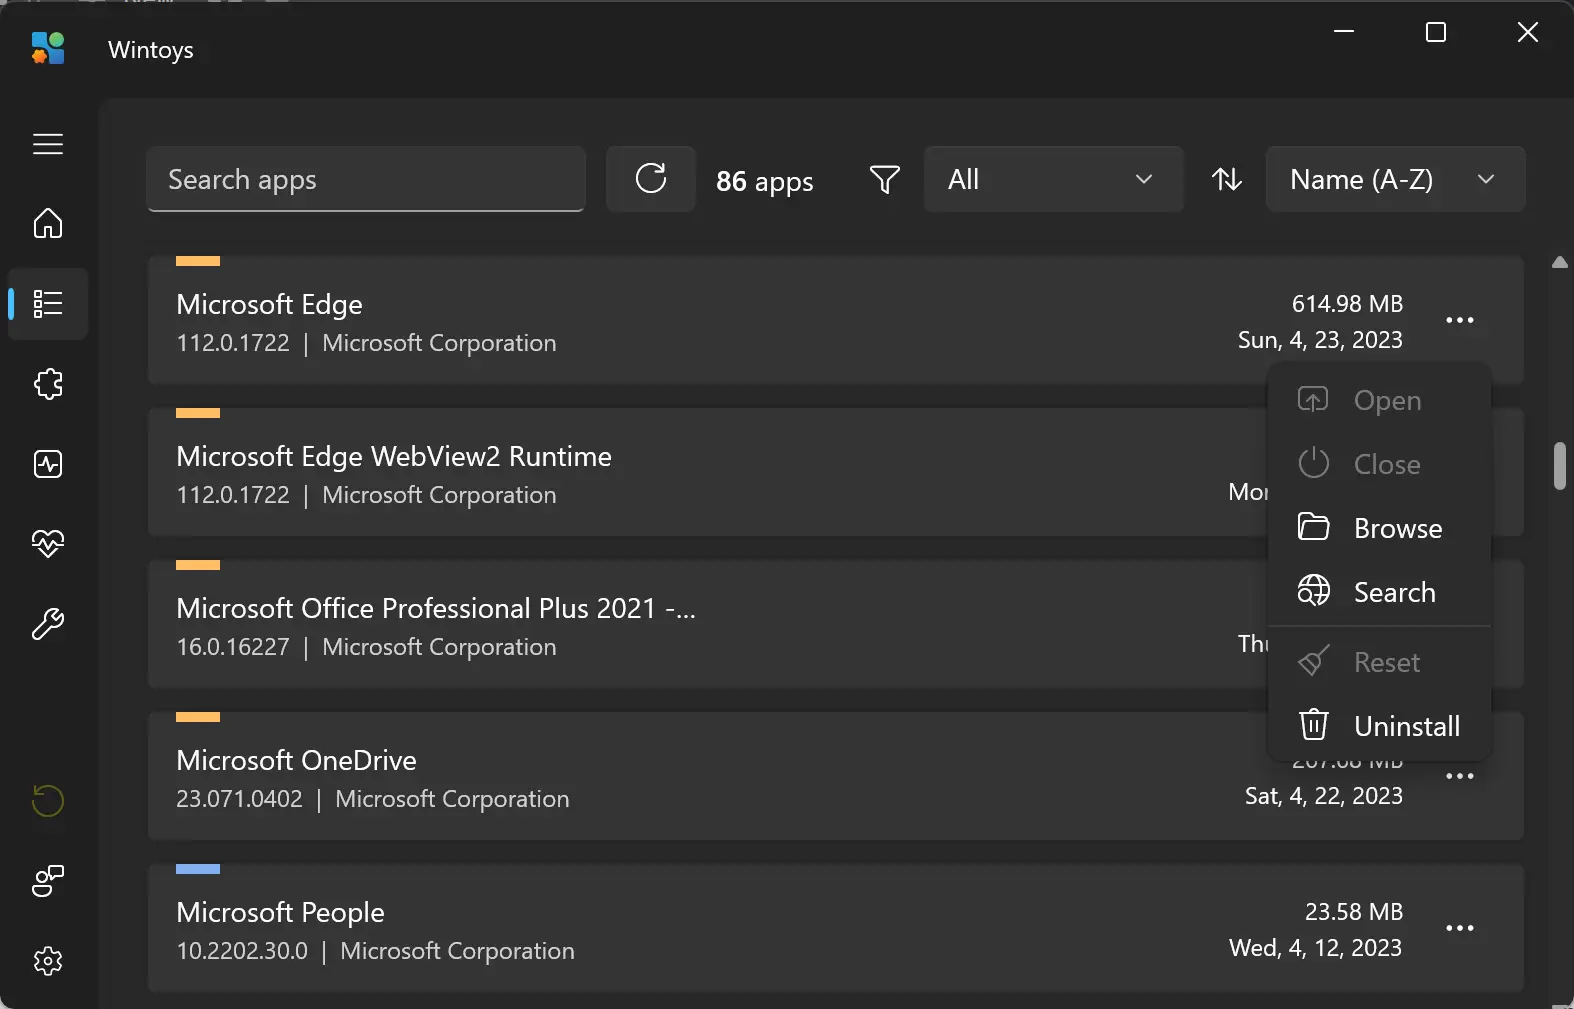Expand the All filter dropdown

click(x=1052, y=179)
